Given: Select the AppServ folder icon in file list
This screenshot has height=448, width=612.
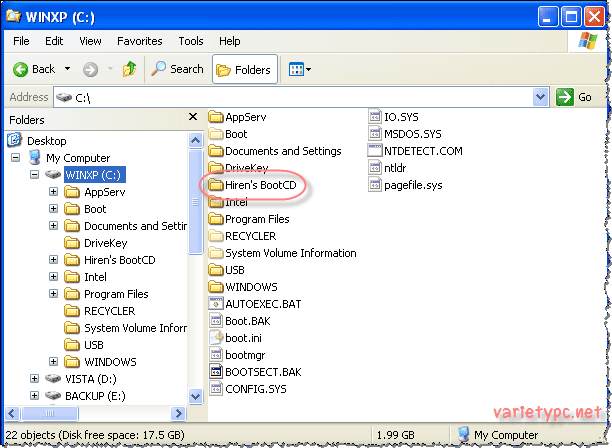Looking at the screenshot, I should [215, 117].
